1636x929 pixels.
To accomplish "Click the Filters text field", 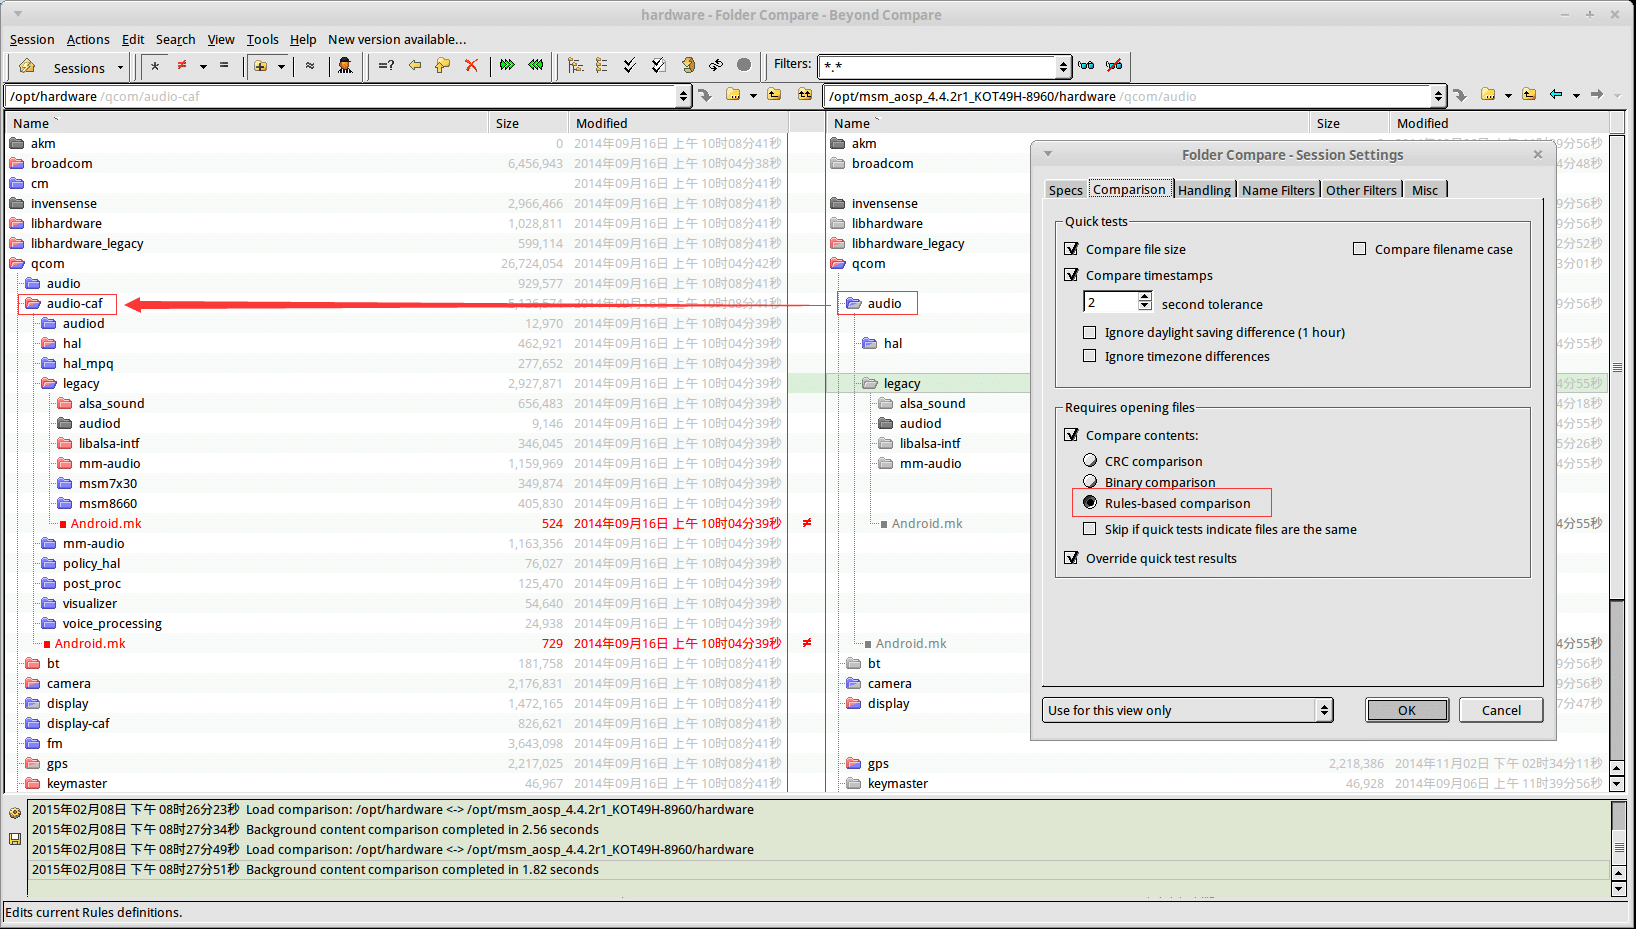I will 938,67.
